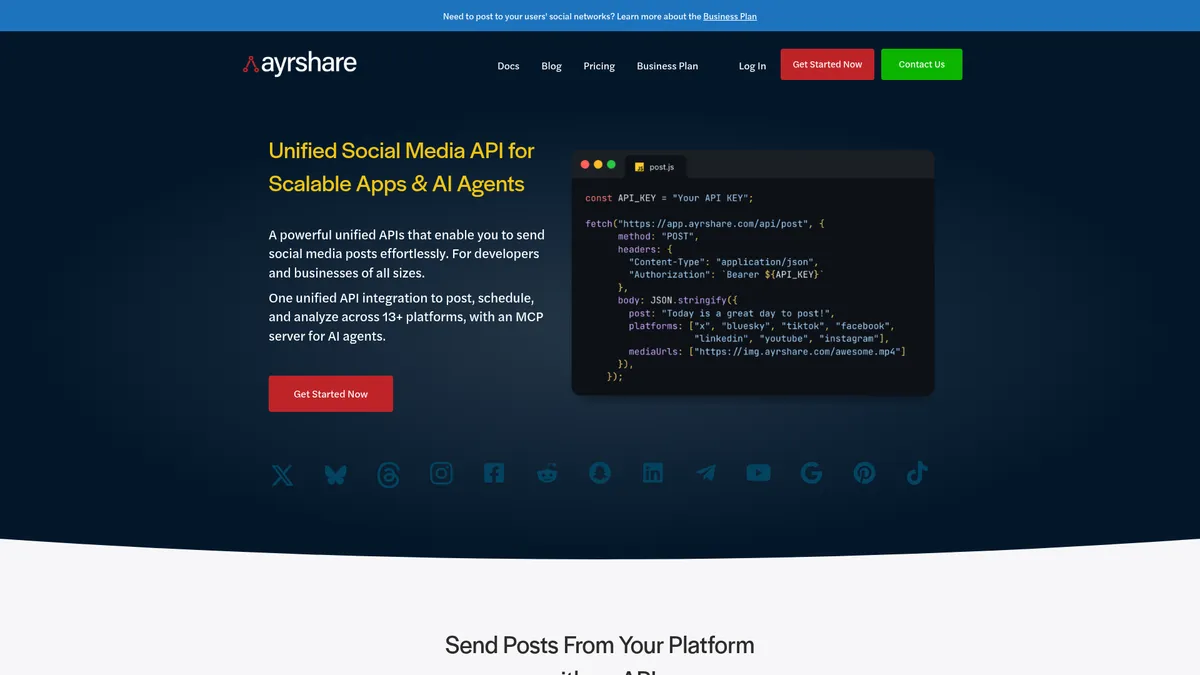The height and width of the screenshot is (675, 1200).
Task: Go to the Pricing page
Action: point(599,66)
